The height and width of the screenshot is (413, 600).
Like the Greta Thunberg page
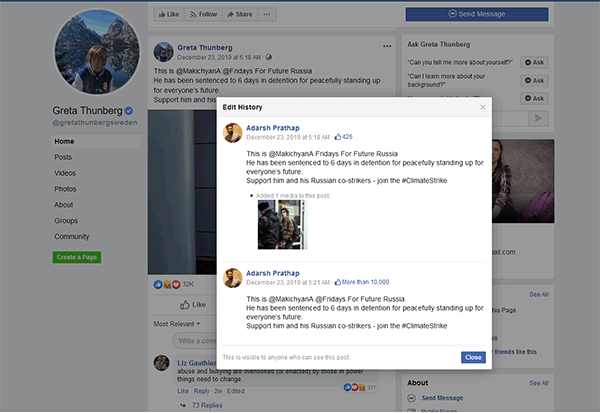tap(169, 14)
